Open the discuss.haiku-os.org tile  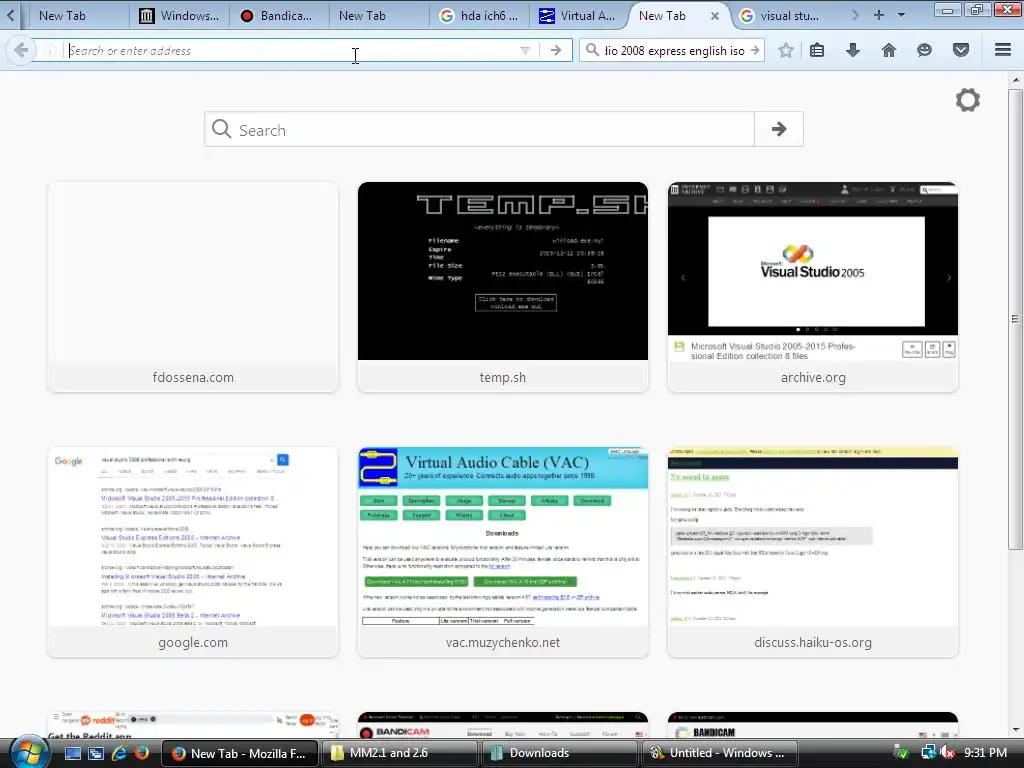[813, 552]
